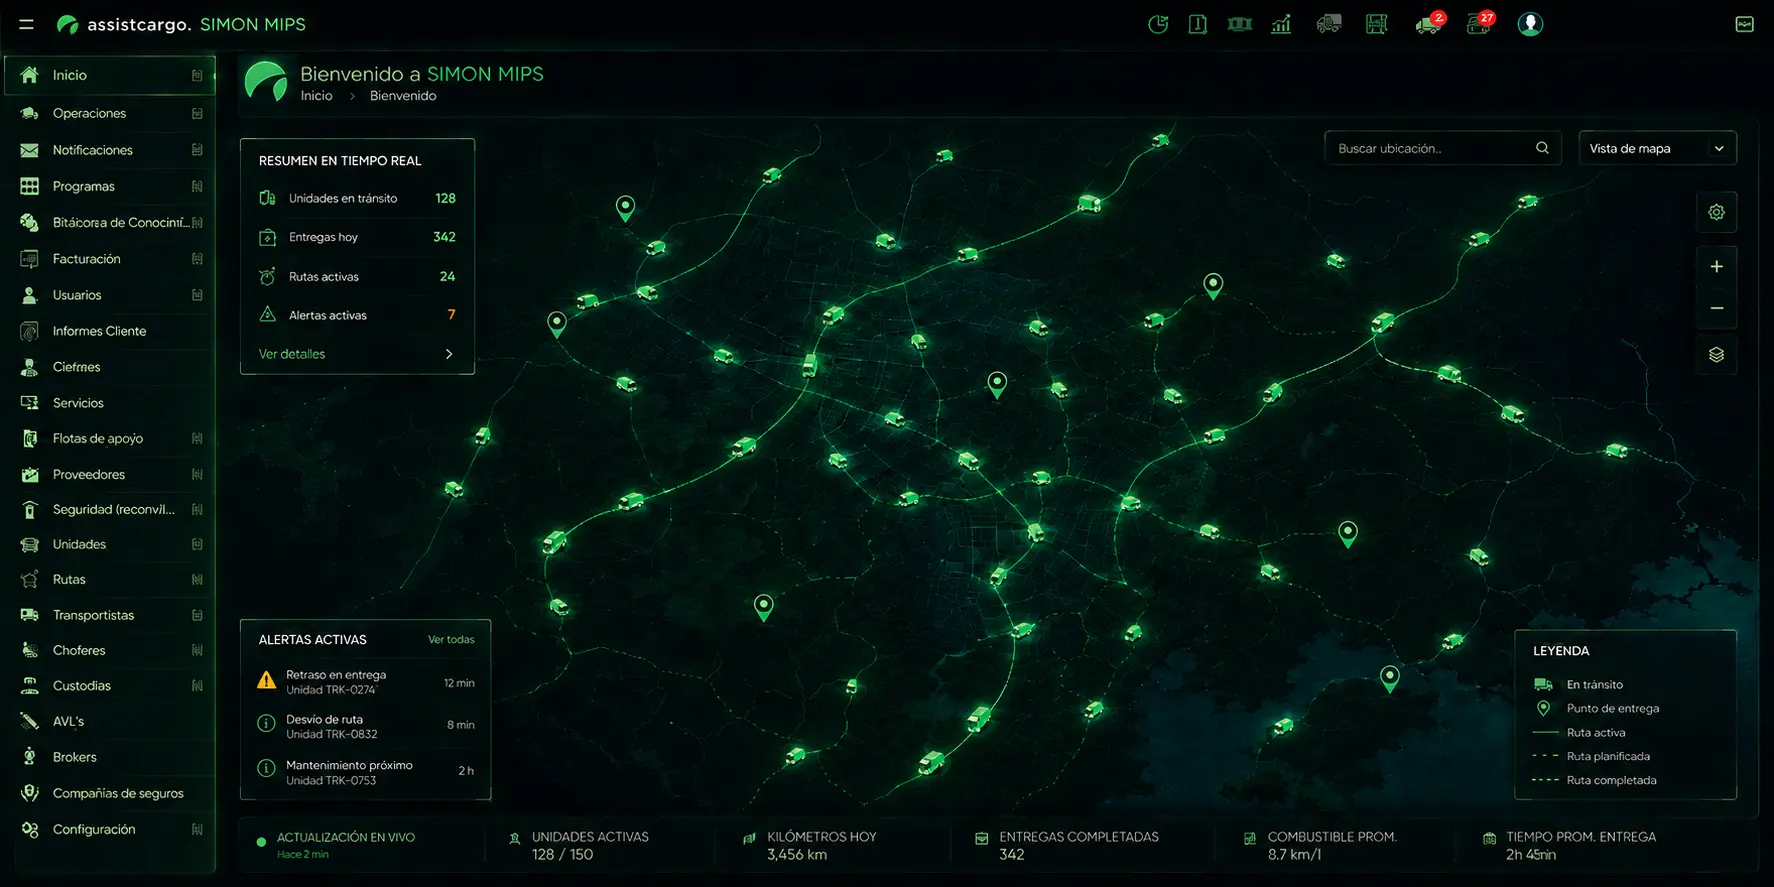Click the KILÓMETROS HOY 3,456 km stat
Screen dimensions: 1774x887
coord(810,845)
